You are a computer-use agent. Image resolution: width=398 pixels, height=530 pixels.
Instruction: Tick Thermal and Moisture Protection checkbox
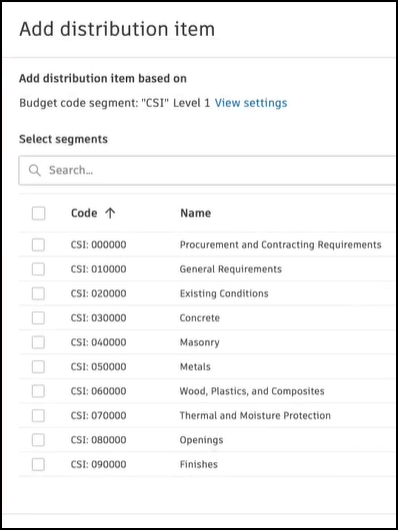38,415
